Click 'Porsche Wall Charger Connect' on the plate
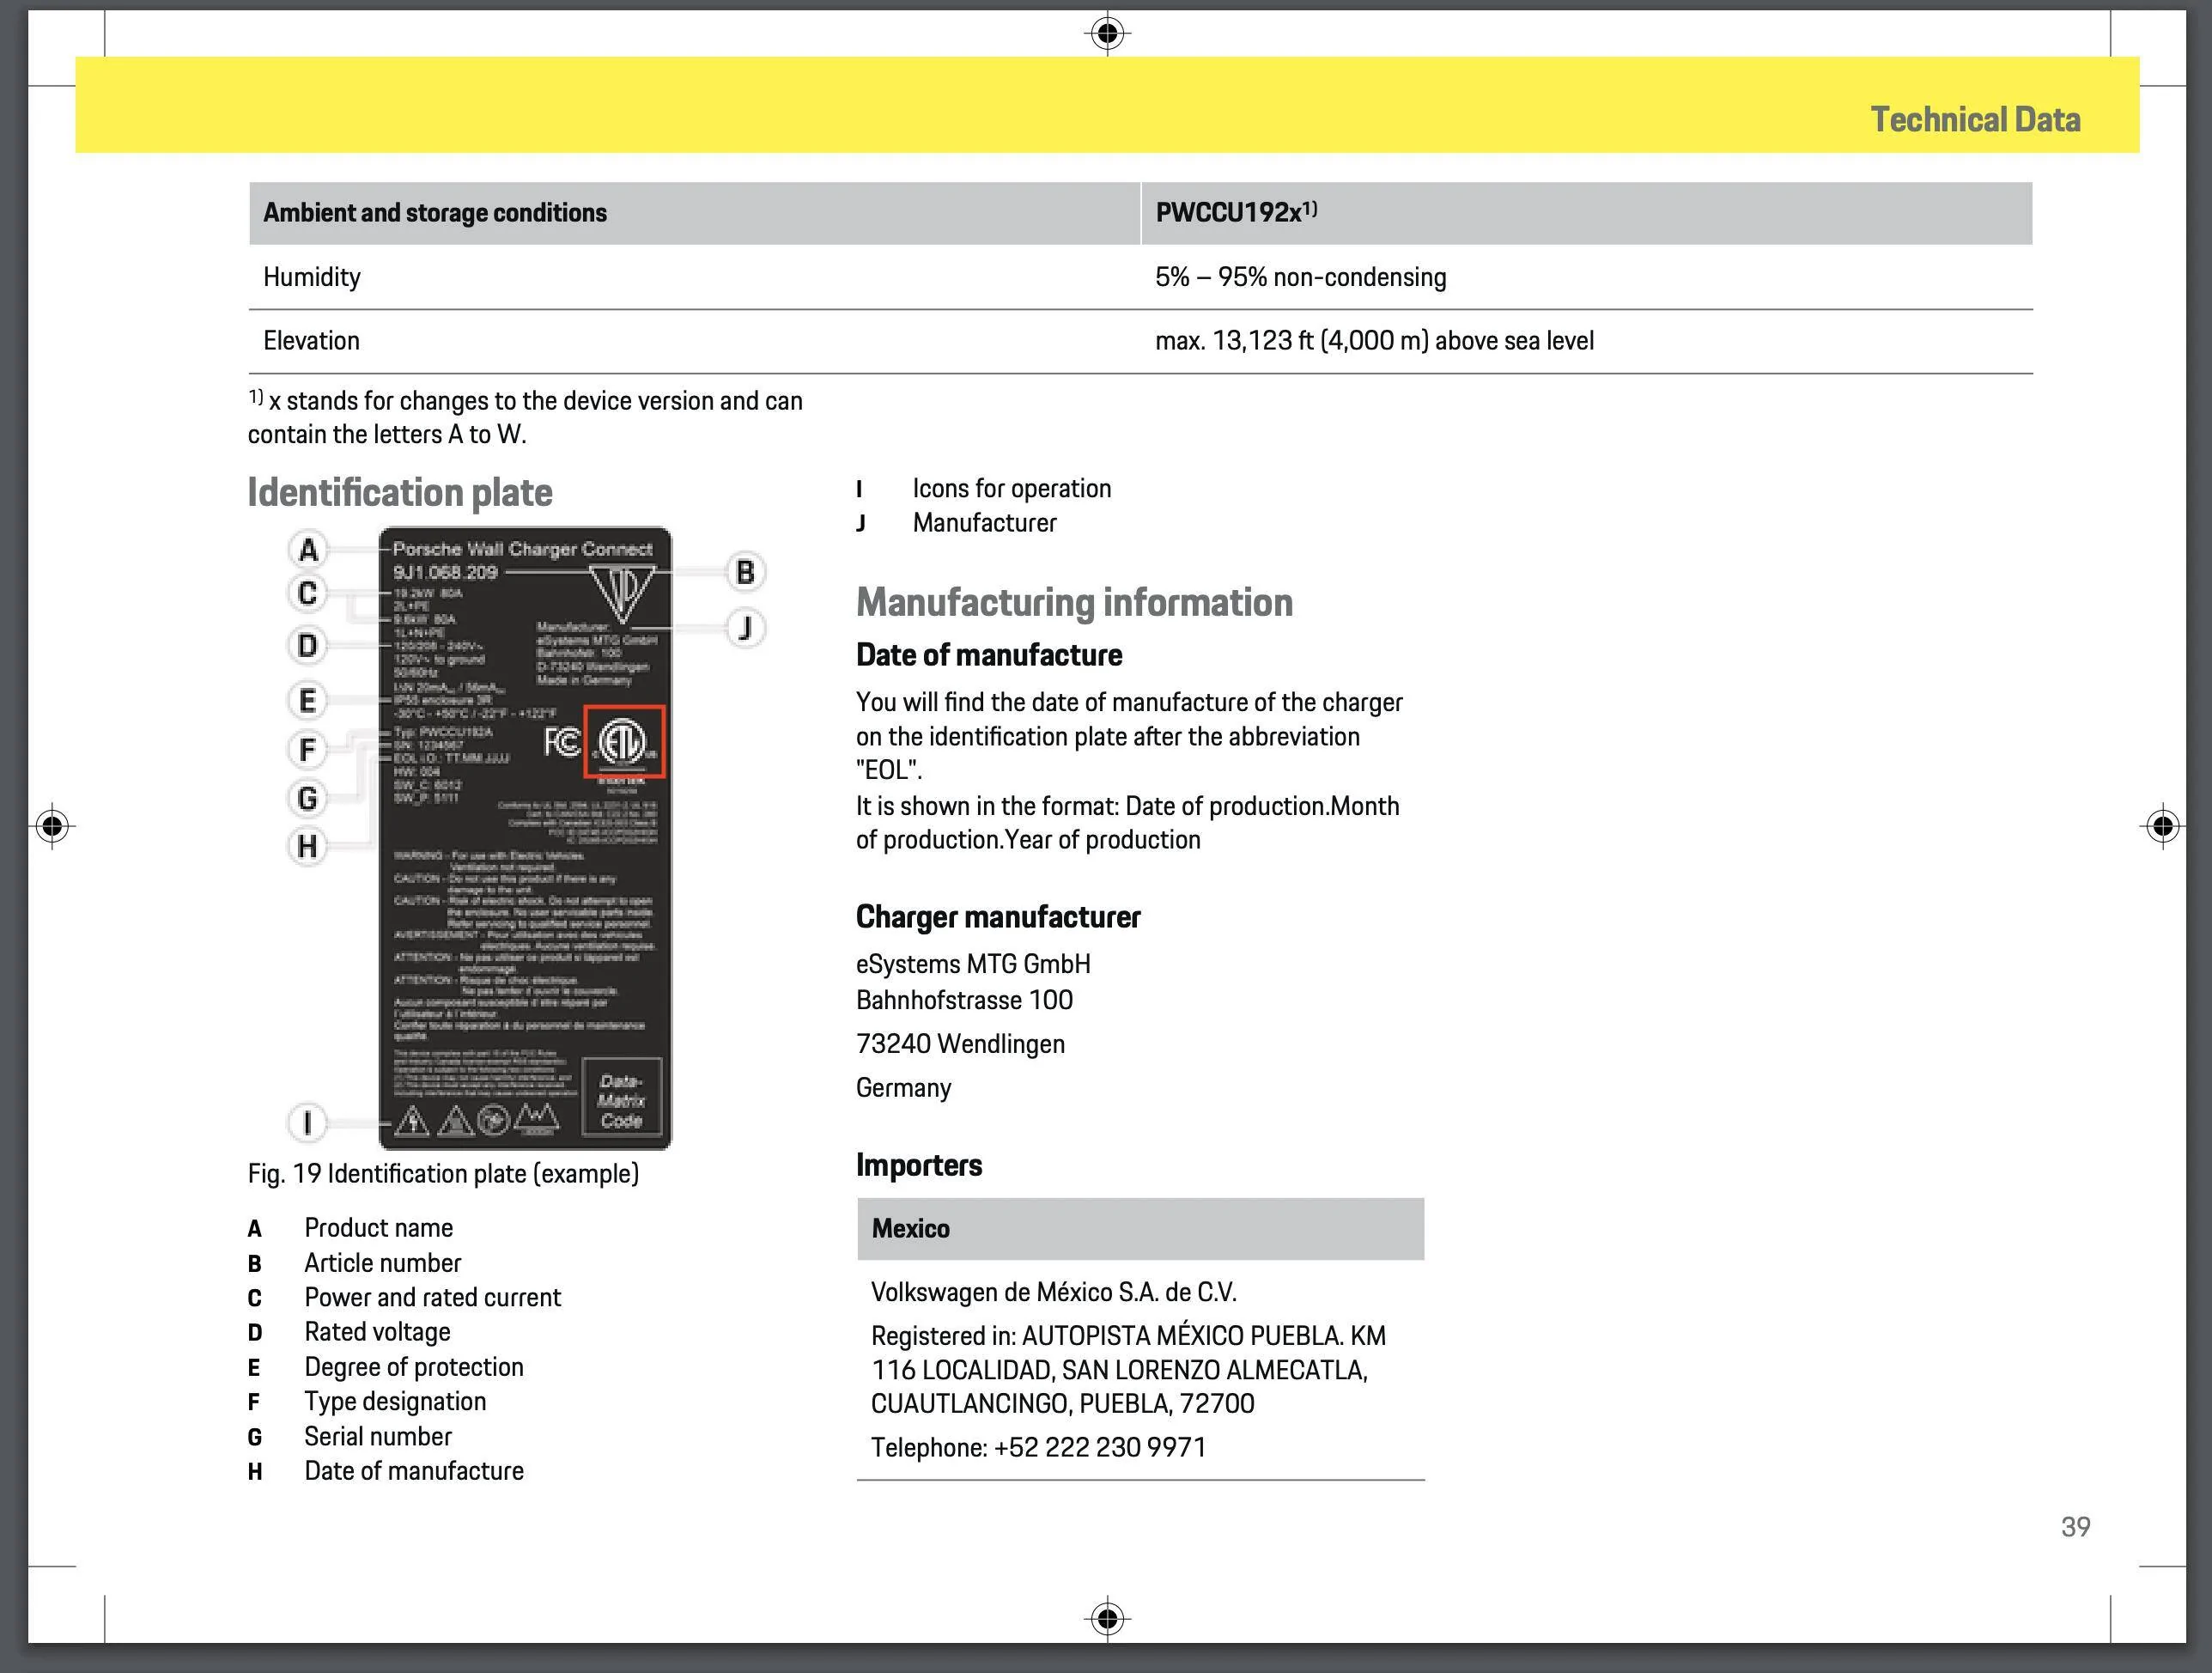Viewport: 2212px width, 1673px height. click(x=522, y=549)
